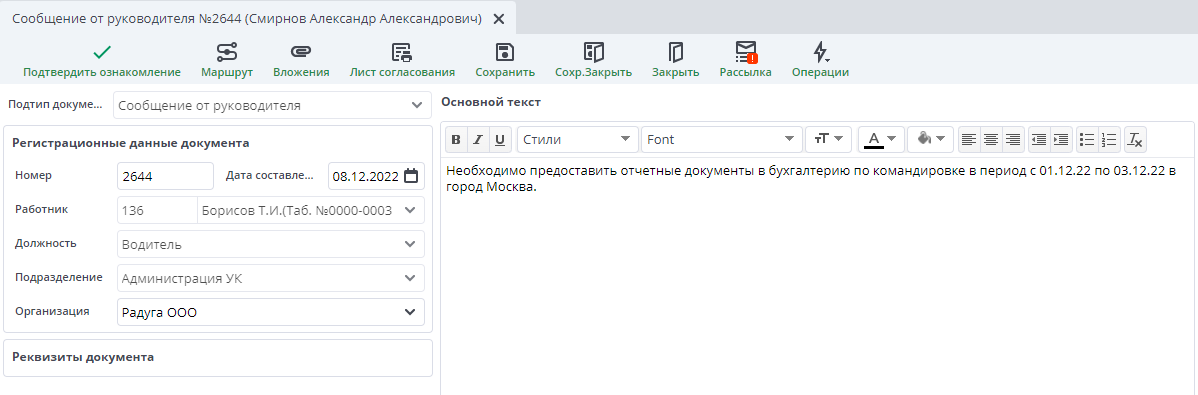
Task: Align text left
Action: click(x=969, y=139)
